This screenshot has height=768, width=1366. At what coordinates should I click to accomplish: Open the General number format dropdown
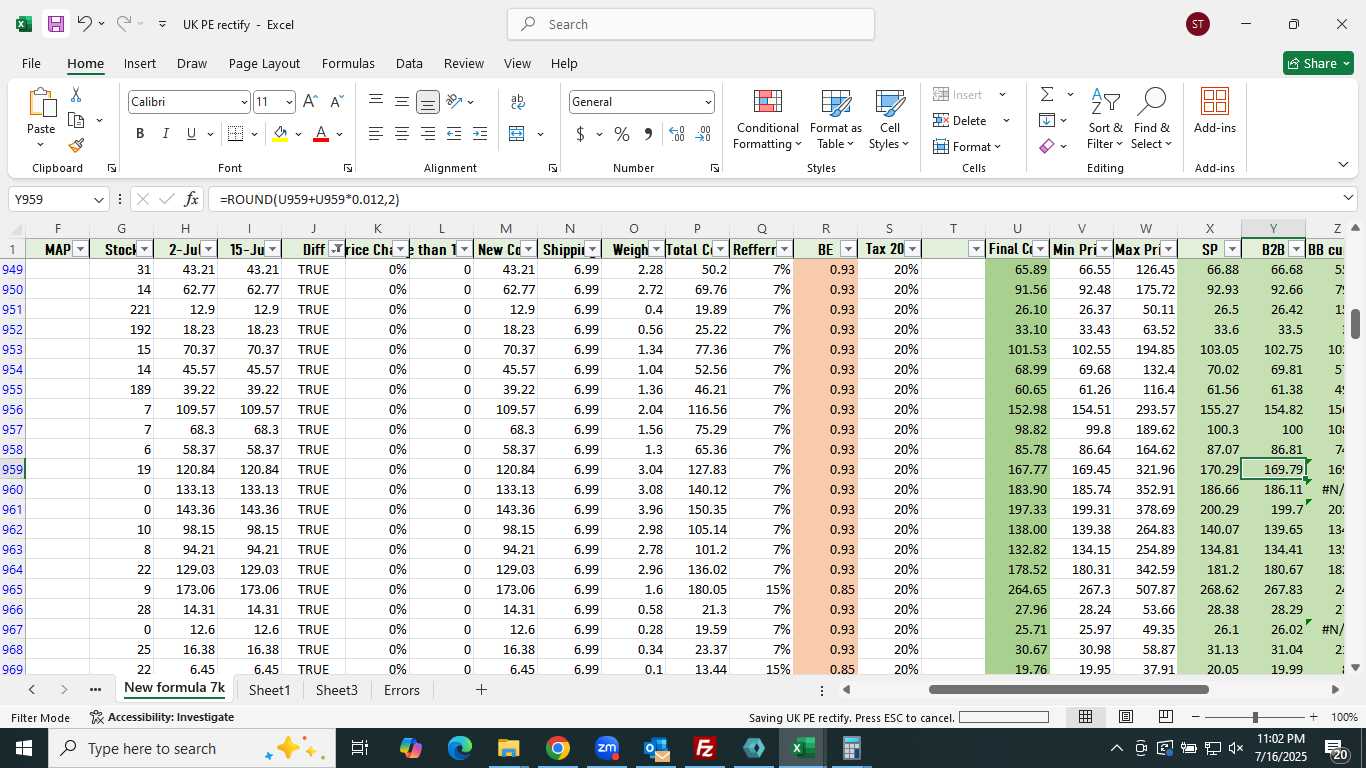point(708,102)
